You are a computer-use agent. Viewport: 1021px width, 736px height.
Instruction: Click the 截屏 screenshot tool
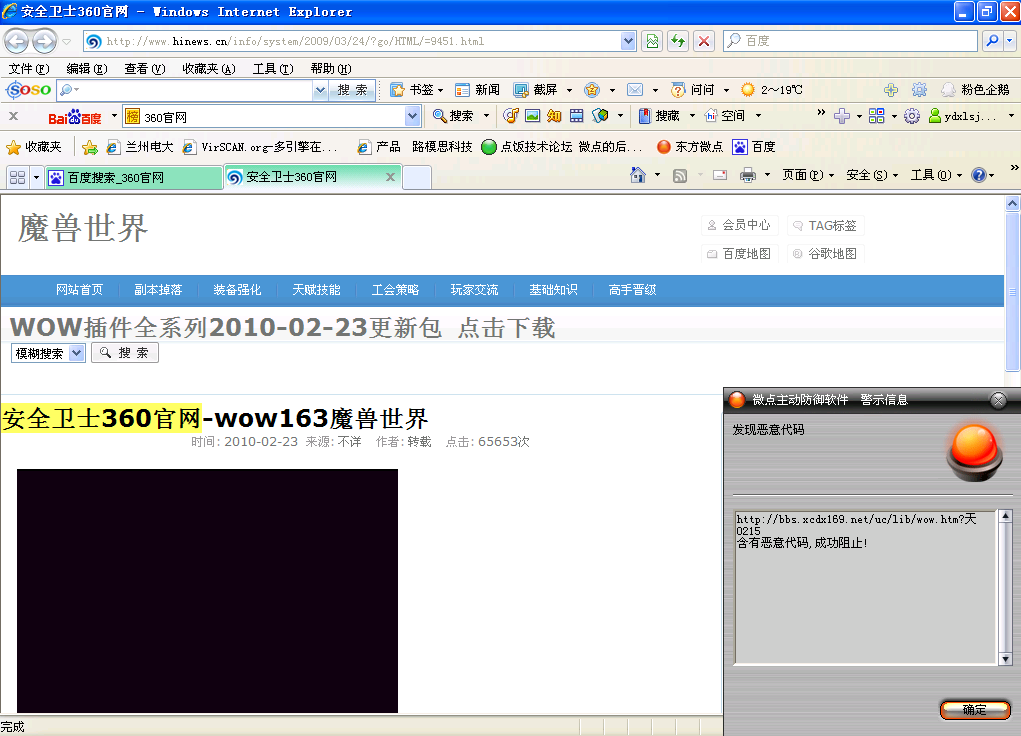click(x=536, y=90)
